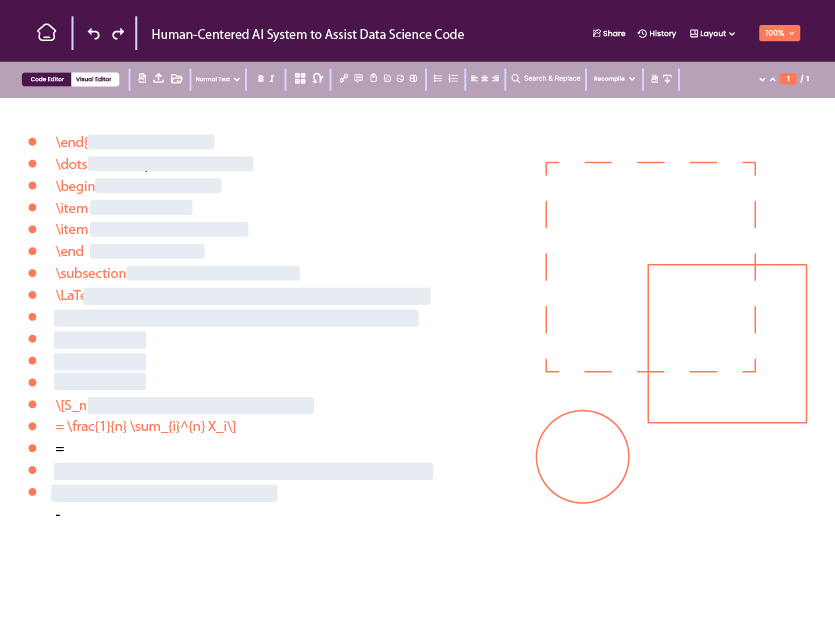Screen dimensions: 835x626
Task: Open the folder icon in toolbar
Action: (x=176, y=78)
